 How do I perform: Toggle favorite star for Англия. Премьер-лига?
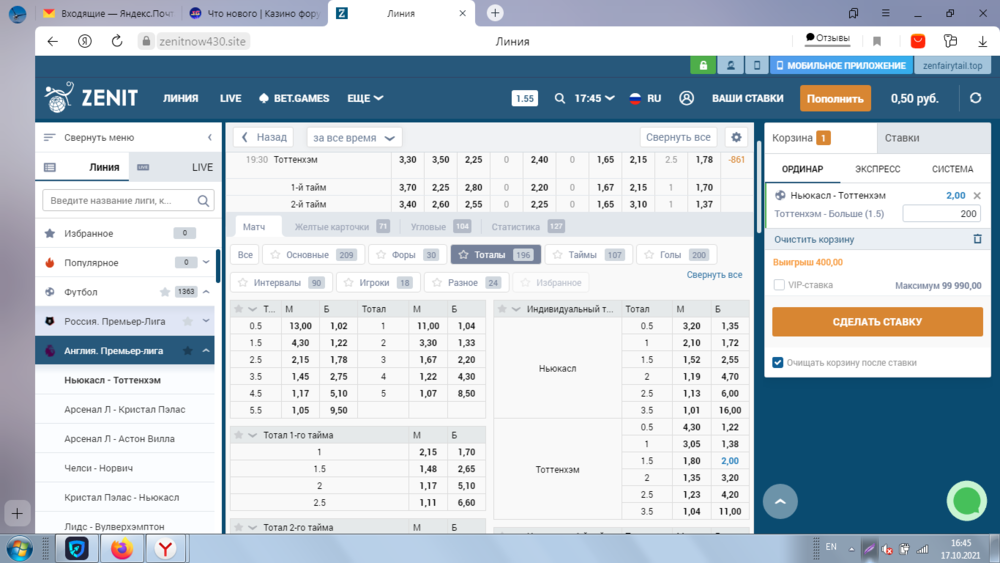[188, 351]
